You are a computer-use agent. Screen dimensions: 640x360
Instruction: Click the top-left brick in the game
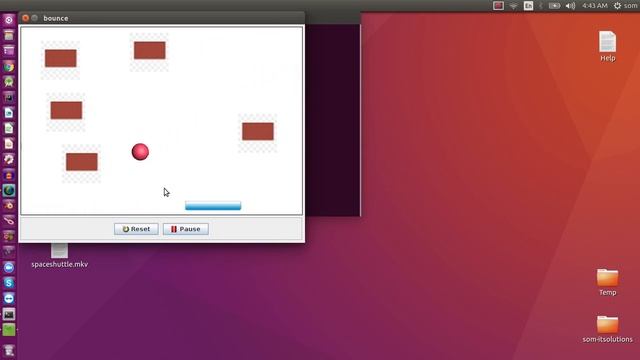click(60, 58)
